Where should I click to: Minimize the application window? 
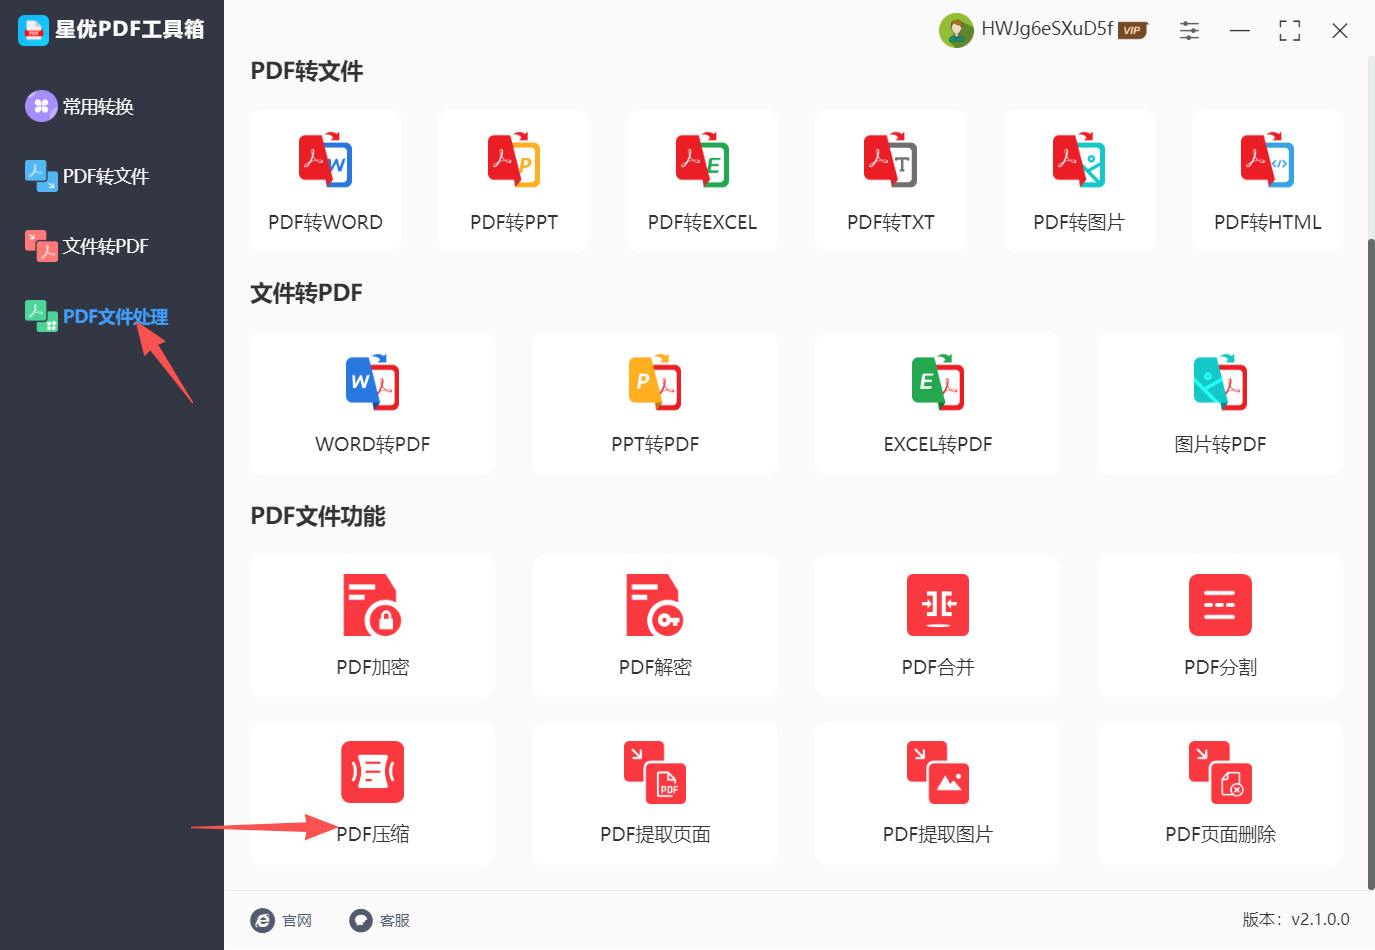[1240, 31]
